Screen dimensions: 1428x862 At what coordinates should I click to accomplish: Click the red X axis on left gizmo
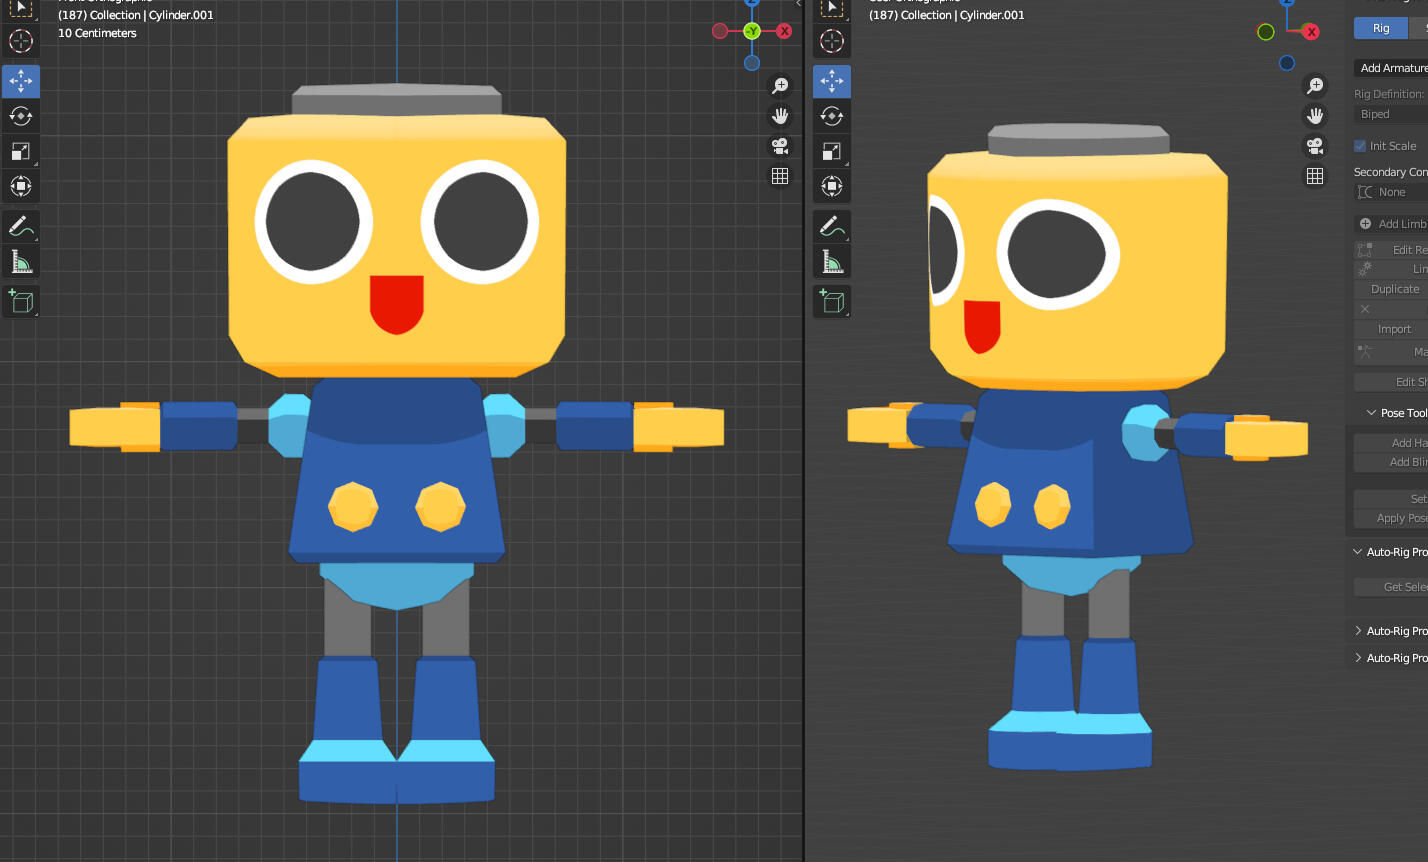coord(784,31)
